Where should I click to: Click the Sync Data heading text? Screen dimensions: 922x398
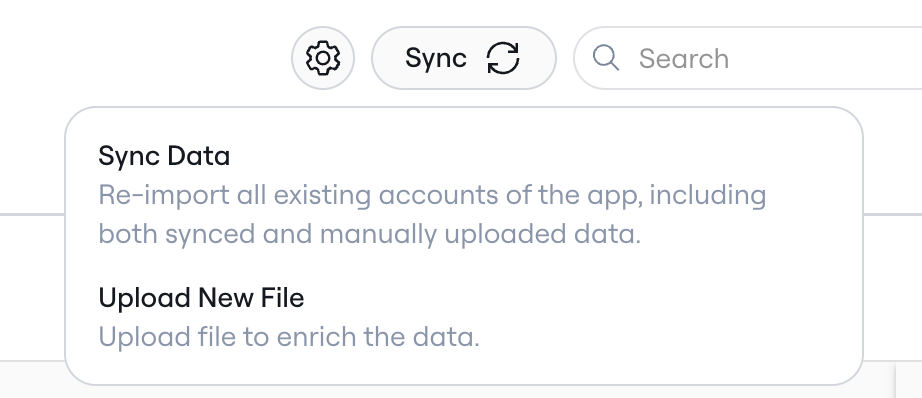[164, 156]
